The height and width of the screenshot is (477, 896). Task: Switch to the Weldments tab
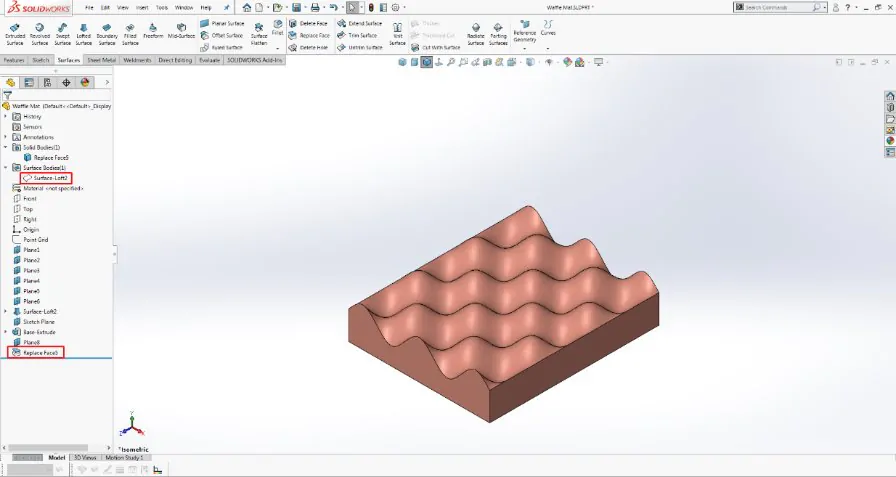(137, 60)
